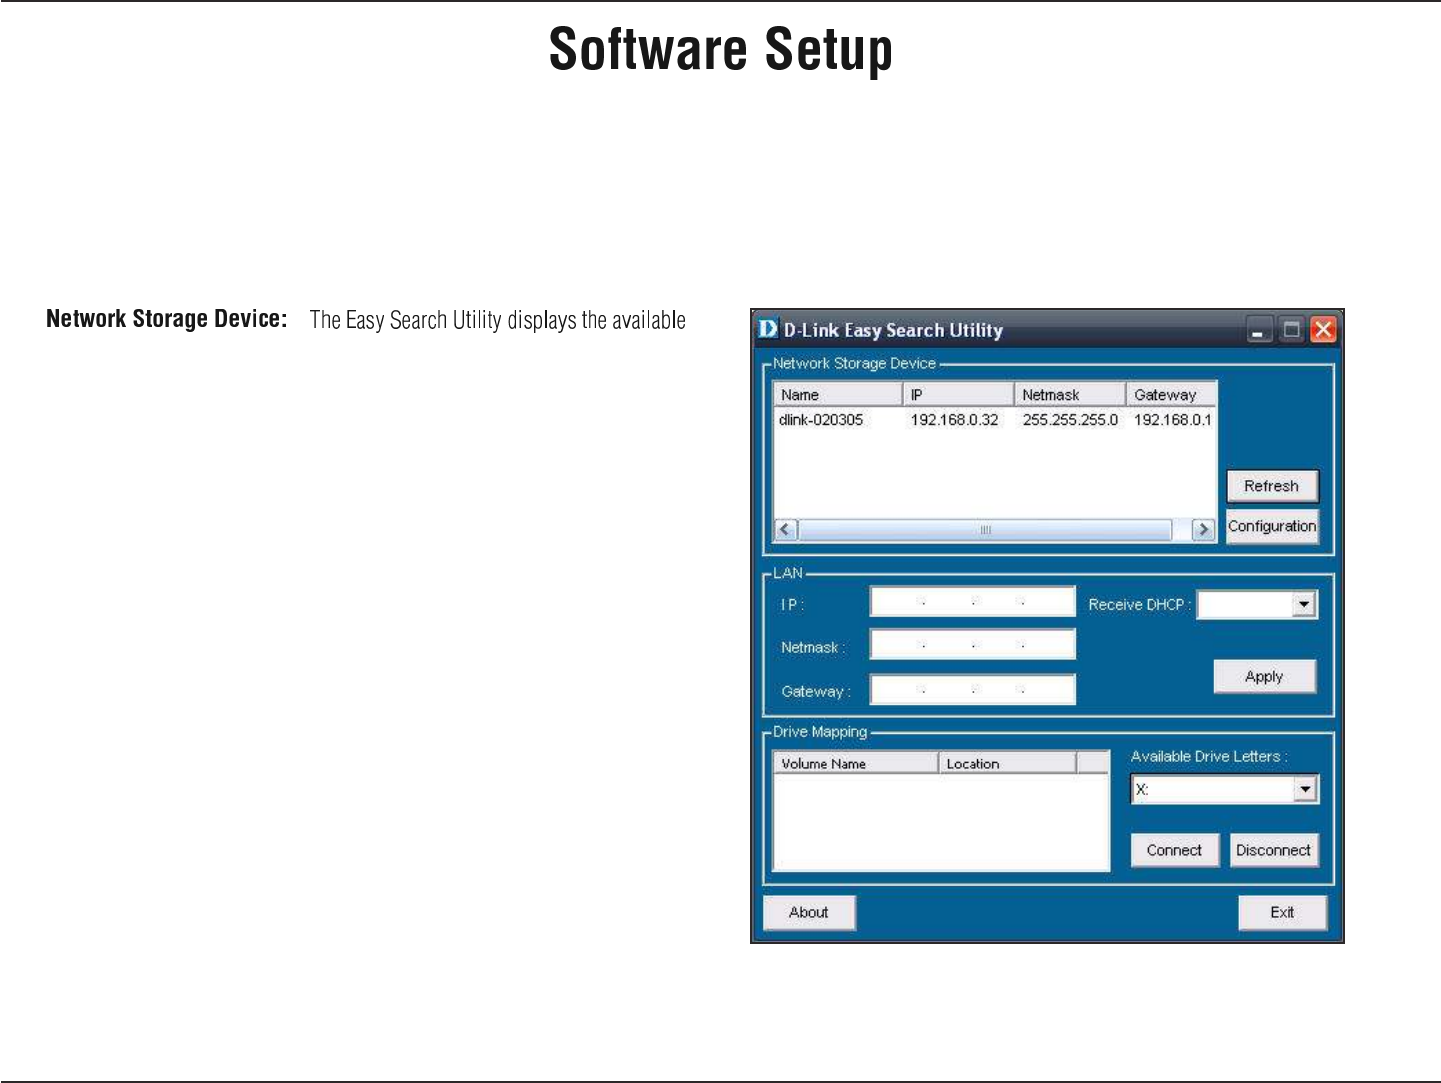Open the Configuration button

1272,526
